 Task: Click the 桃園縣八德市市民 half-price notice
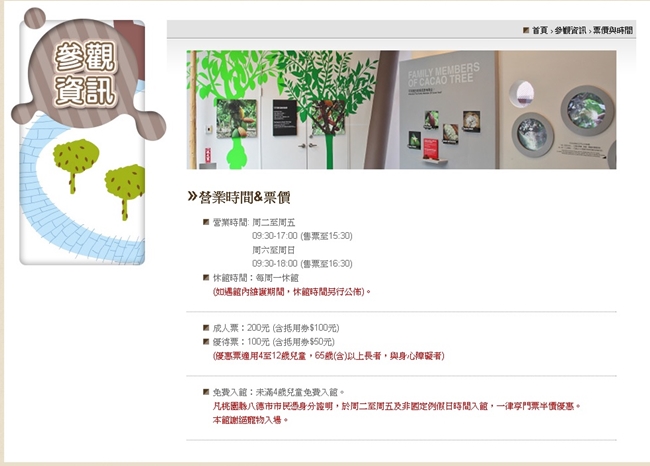[x=396, y=406]
